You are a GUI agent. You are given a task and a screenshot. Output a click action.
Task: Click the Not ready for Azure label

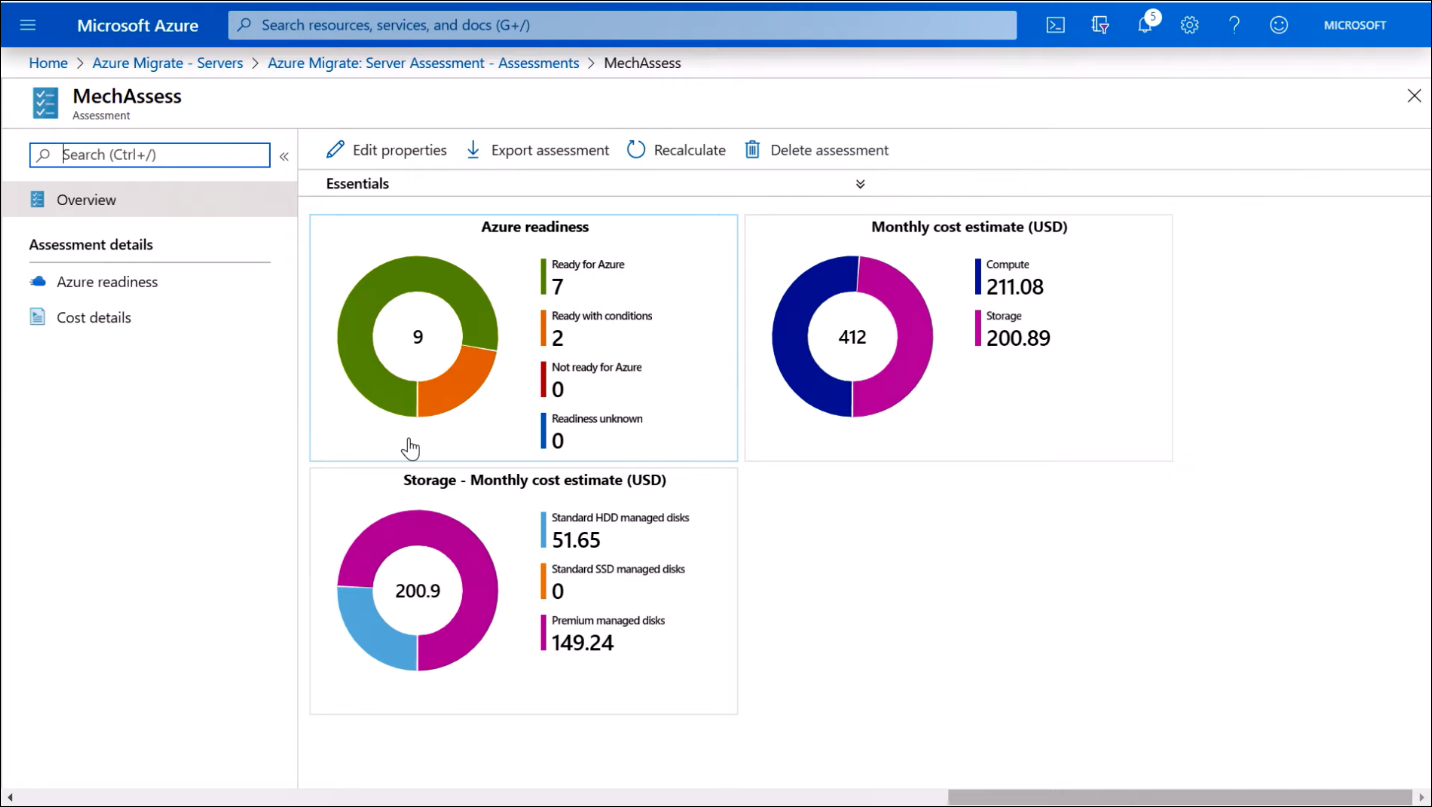(x=597, y=367)
